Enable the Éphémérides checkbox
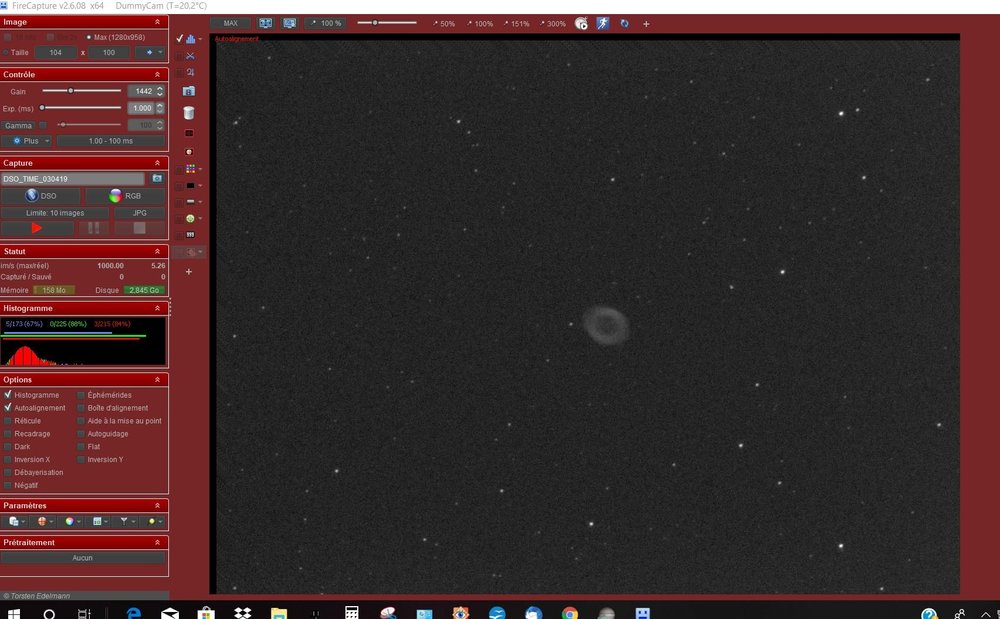The height and width of the screenshot is (619, 1000). [x=81, y=395]
